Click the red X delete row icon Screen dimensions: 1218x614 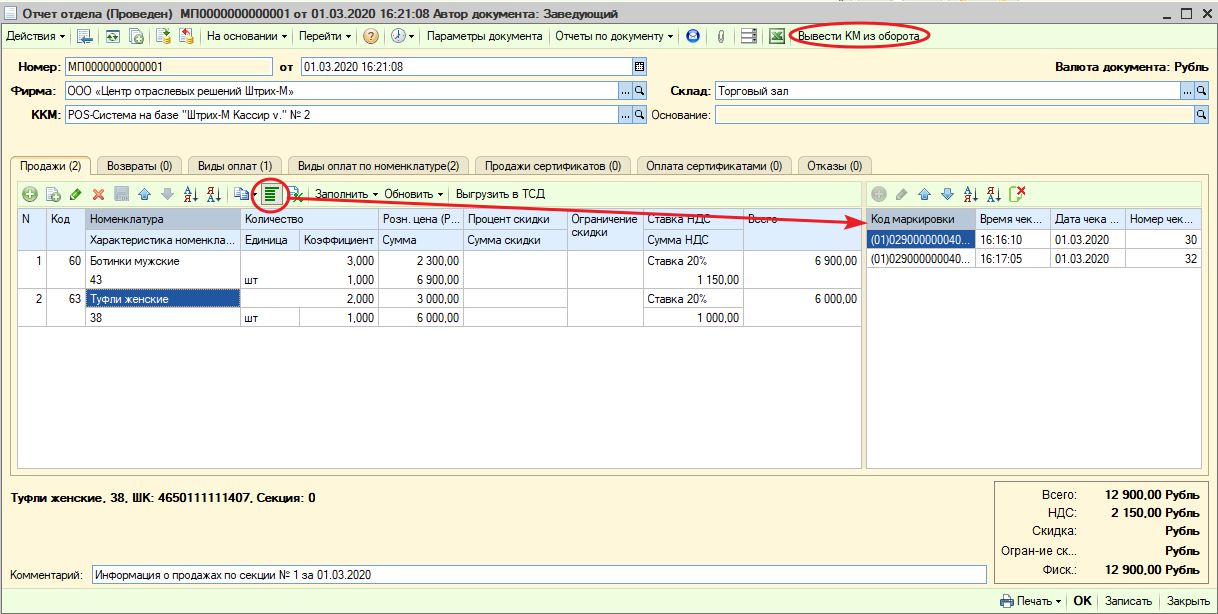98,194
